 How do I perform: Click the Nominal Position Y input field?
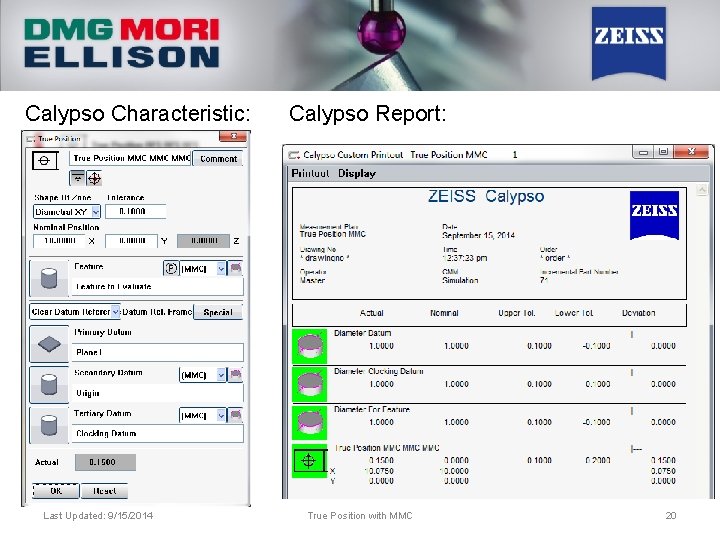point(131,241)
